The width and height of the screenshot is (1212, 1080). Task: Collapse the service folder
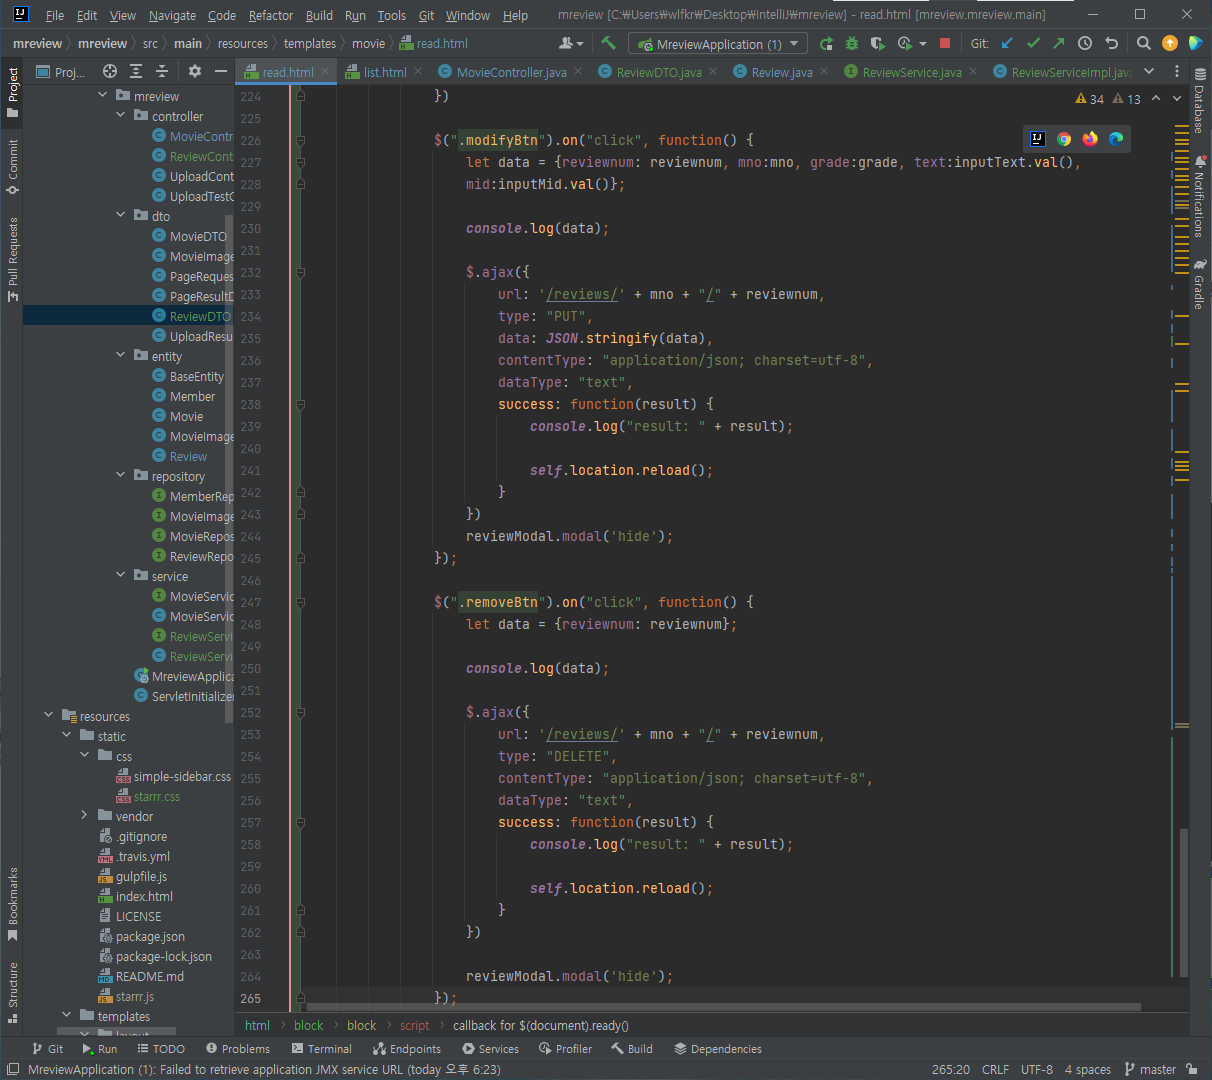[x=121, y=576]
